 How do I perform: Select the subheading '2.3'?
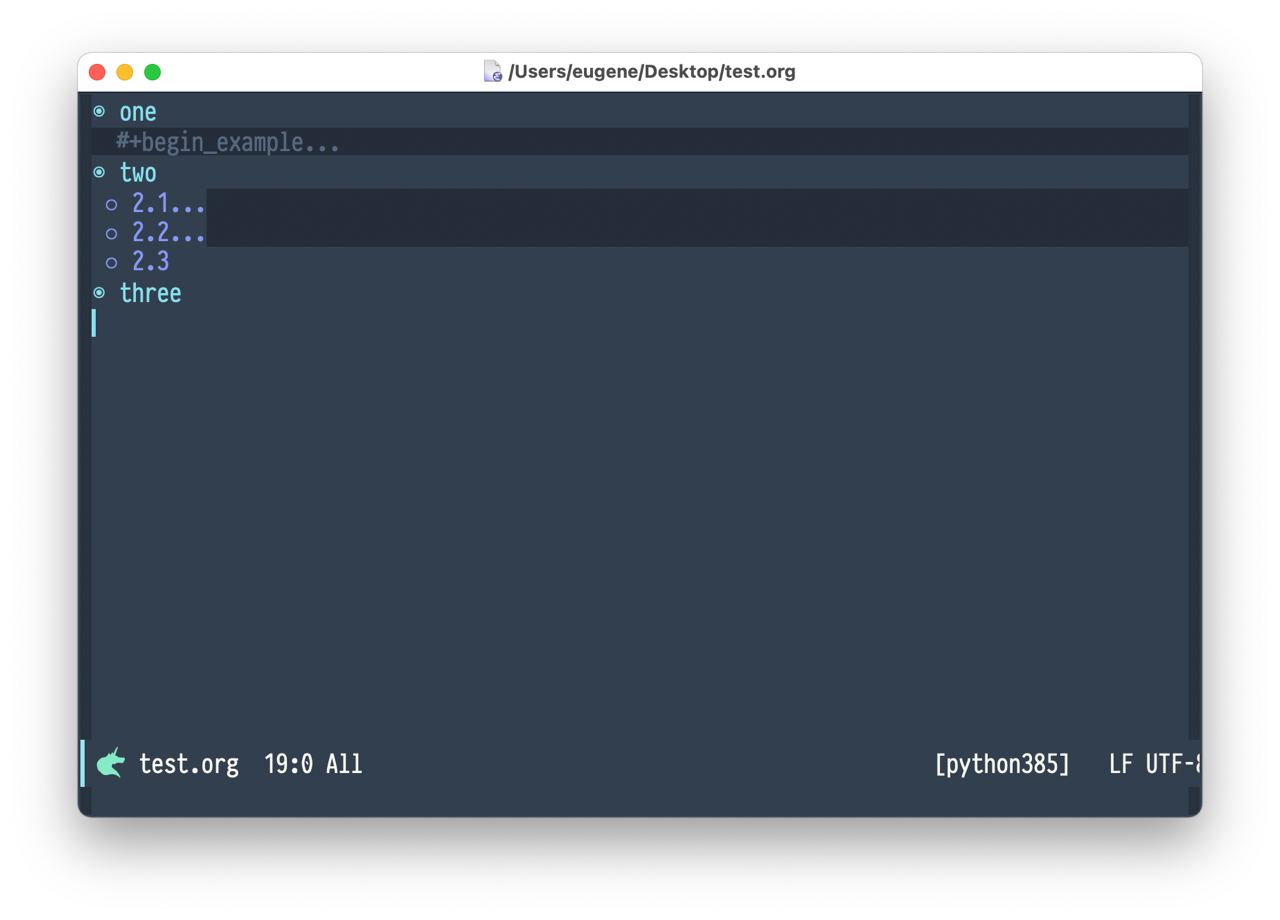point(150,262)
